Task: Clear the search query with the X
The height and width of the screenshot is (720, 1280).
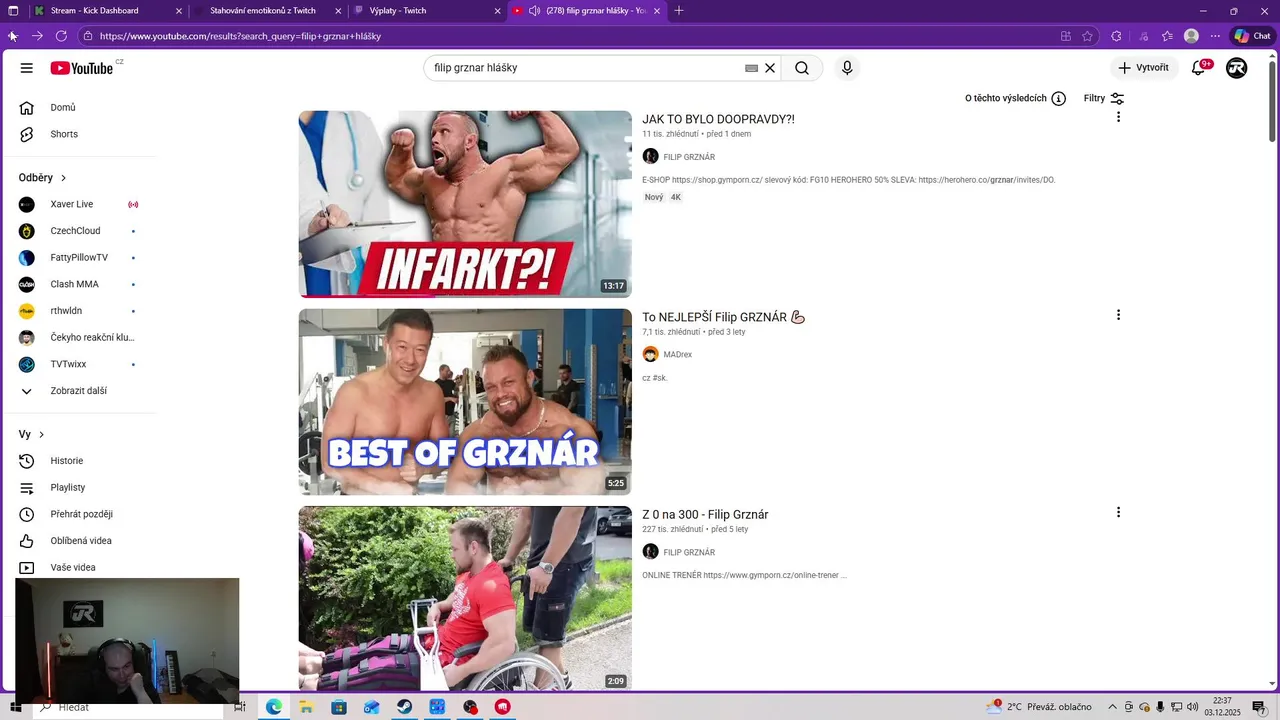Action: [x=770, y=68]
